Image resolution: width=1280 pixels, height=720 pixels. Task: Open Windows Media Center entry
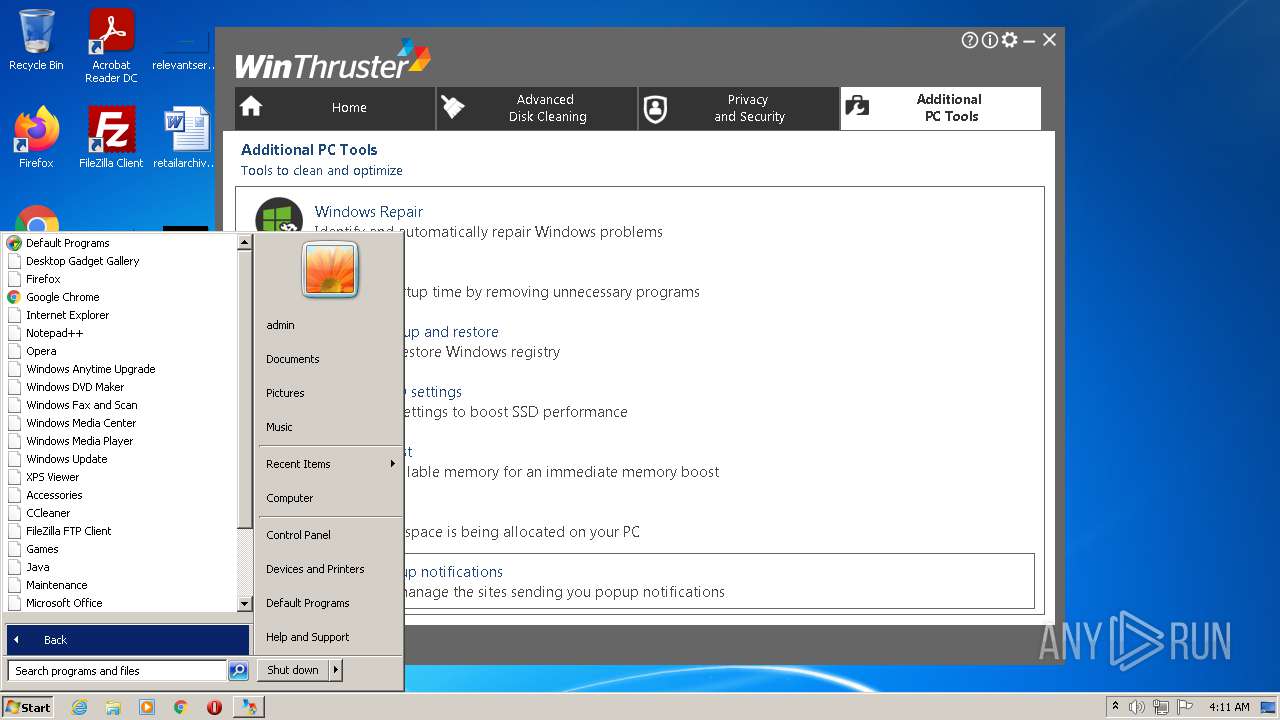click(120, 423)
